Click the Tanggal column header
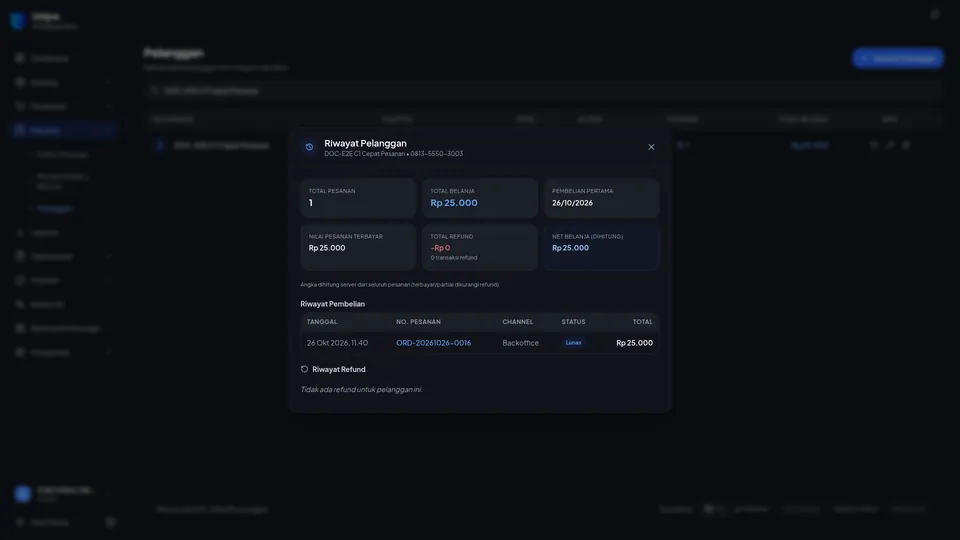The image size is (960, 540). (x=322, y=322)
